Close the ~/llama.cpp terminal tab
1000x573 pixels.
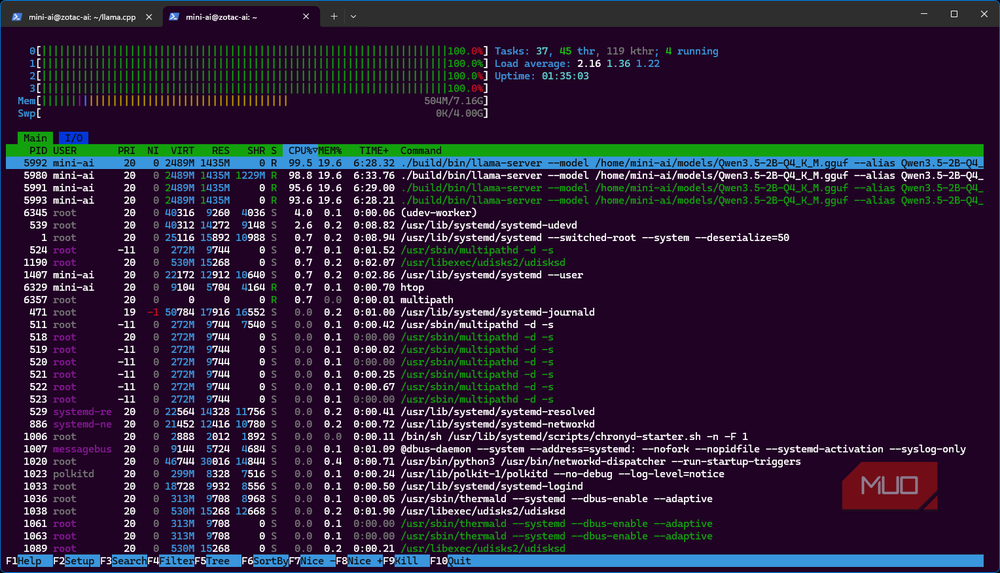coord(149,17)
